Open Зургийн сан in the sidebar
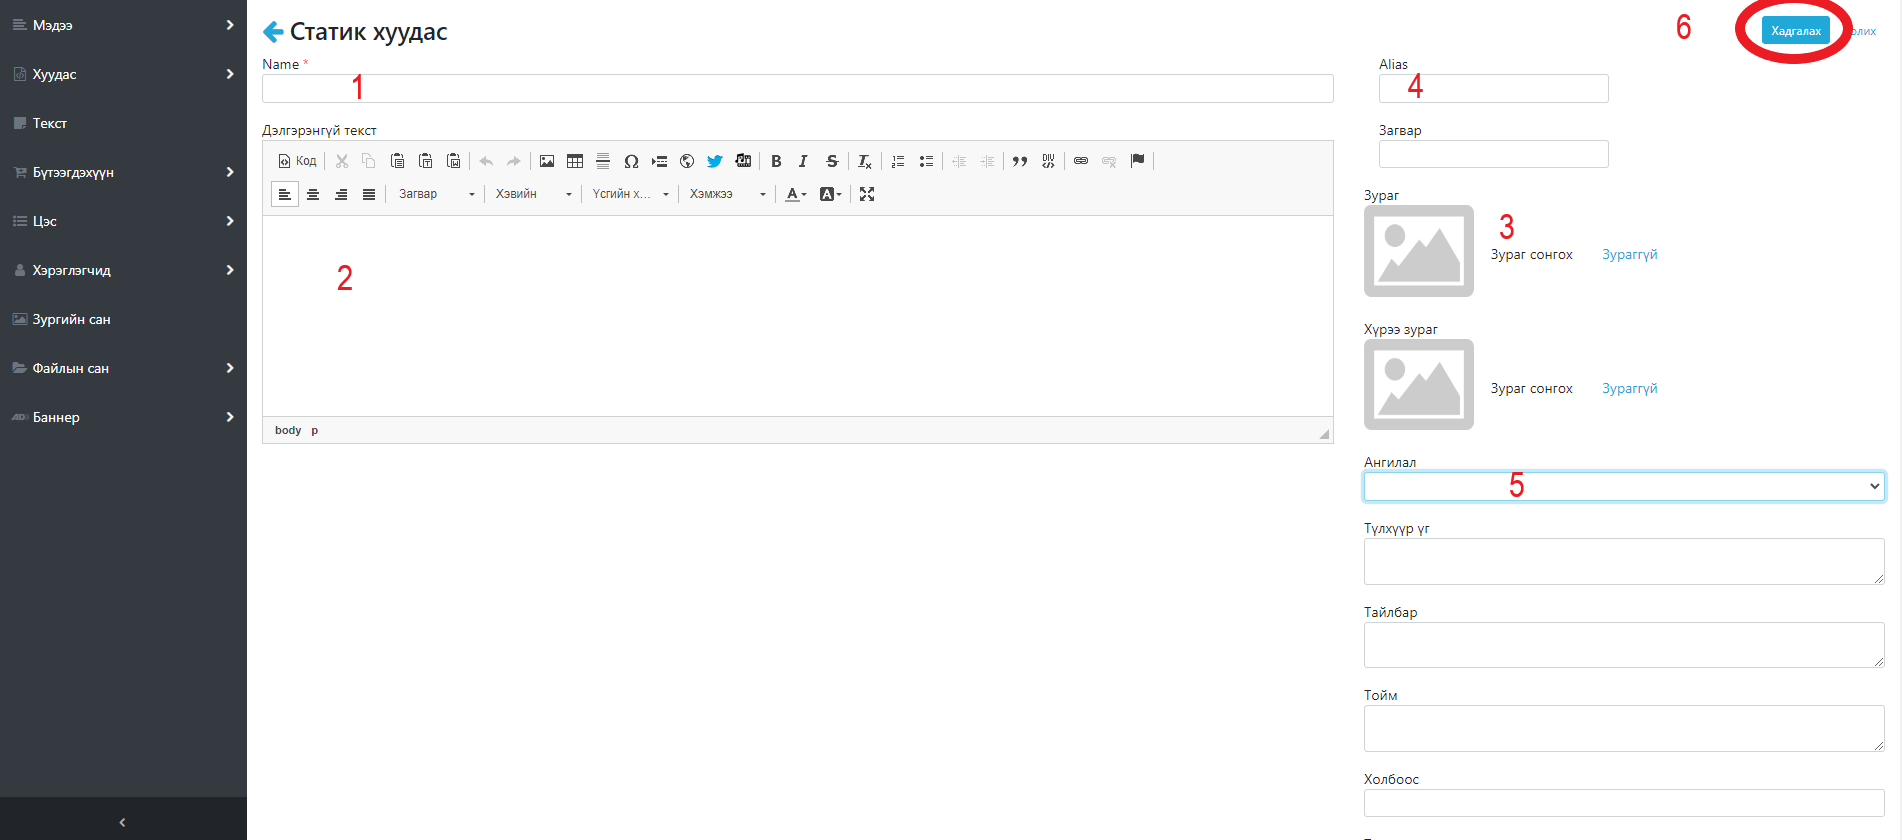The width and height of the screenshot is (1902, 840). [71, 319]
